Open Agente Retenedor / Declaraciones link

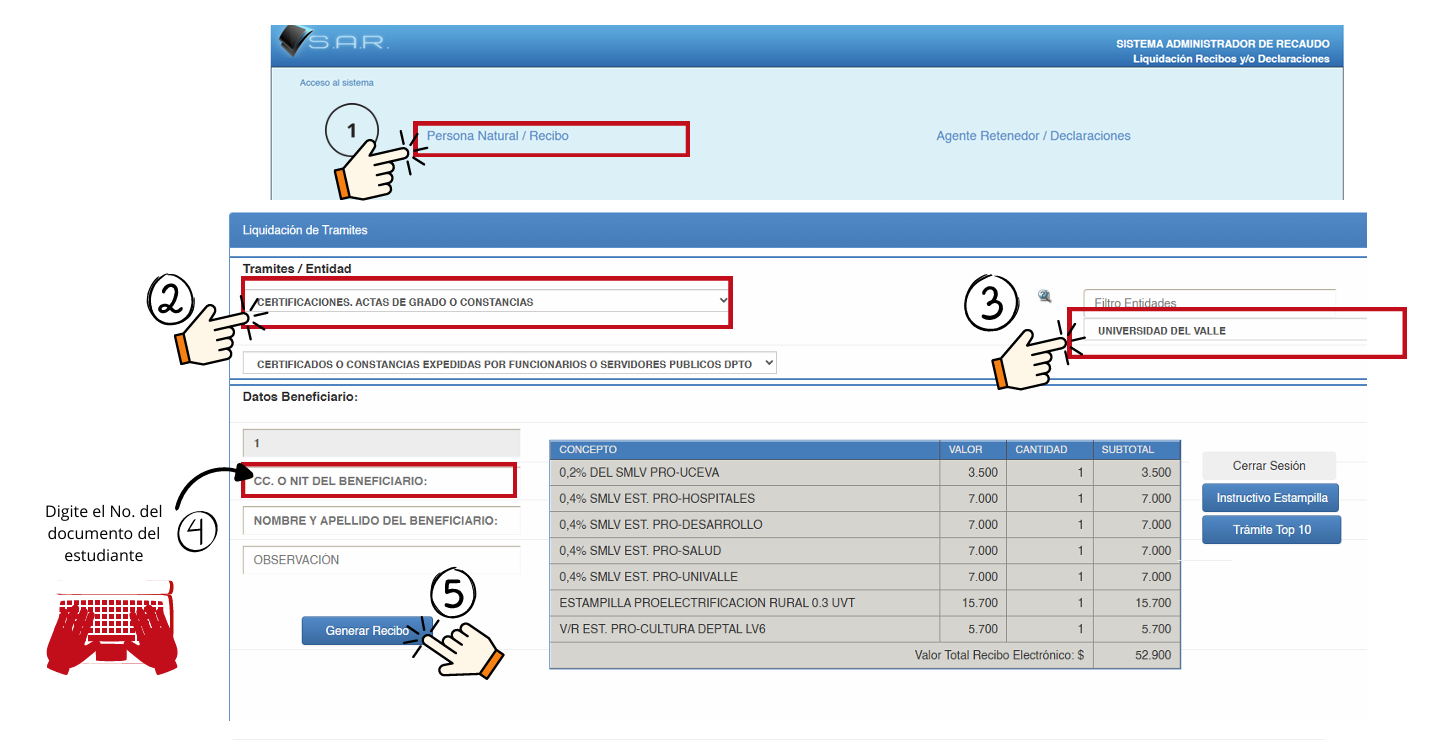click(x=1033, y=136)
